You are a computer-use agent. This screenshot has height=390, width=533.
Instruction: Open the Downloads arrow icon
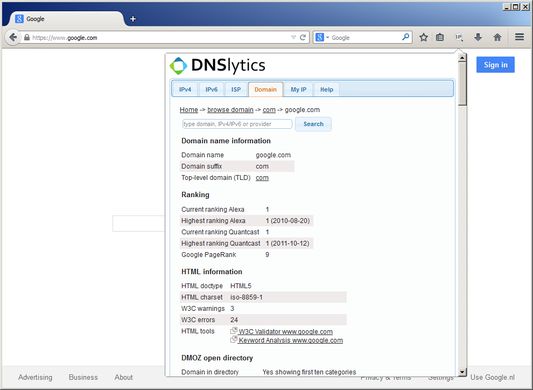click(x=478, y=37)
